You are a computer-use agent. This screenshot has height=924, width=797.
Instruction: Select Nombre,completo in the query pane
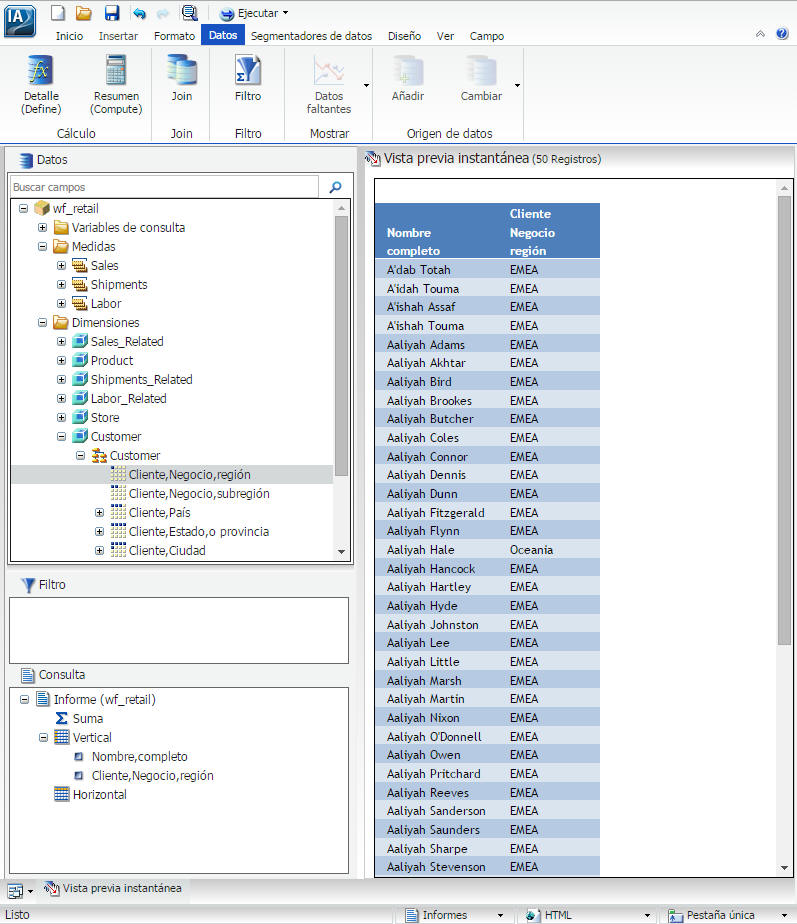tap(140, 757)
